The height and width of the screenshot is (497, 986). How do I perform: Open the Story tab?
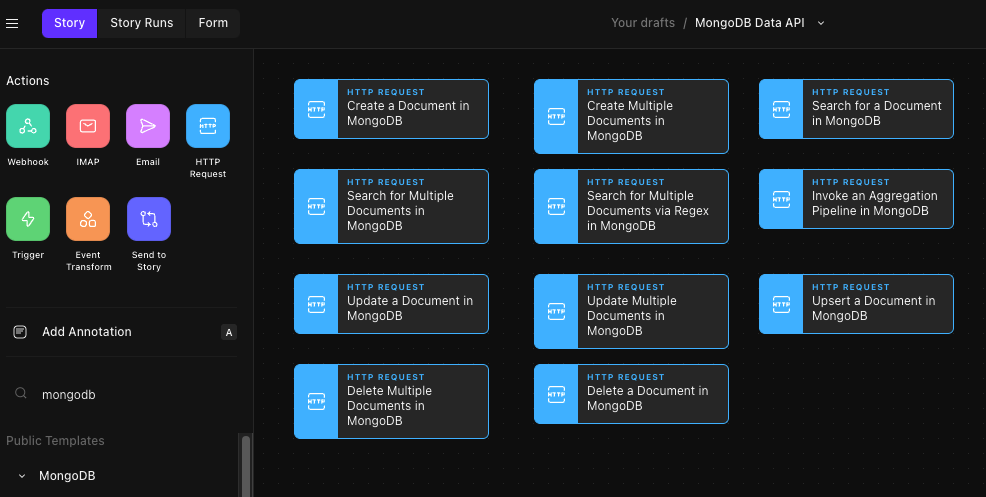click(x=69, y=23)
